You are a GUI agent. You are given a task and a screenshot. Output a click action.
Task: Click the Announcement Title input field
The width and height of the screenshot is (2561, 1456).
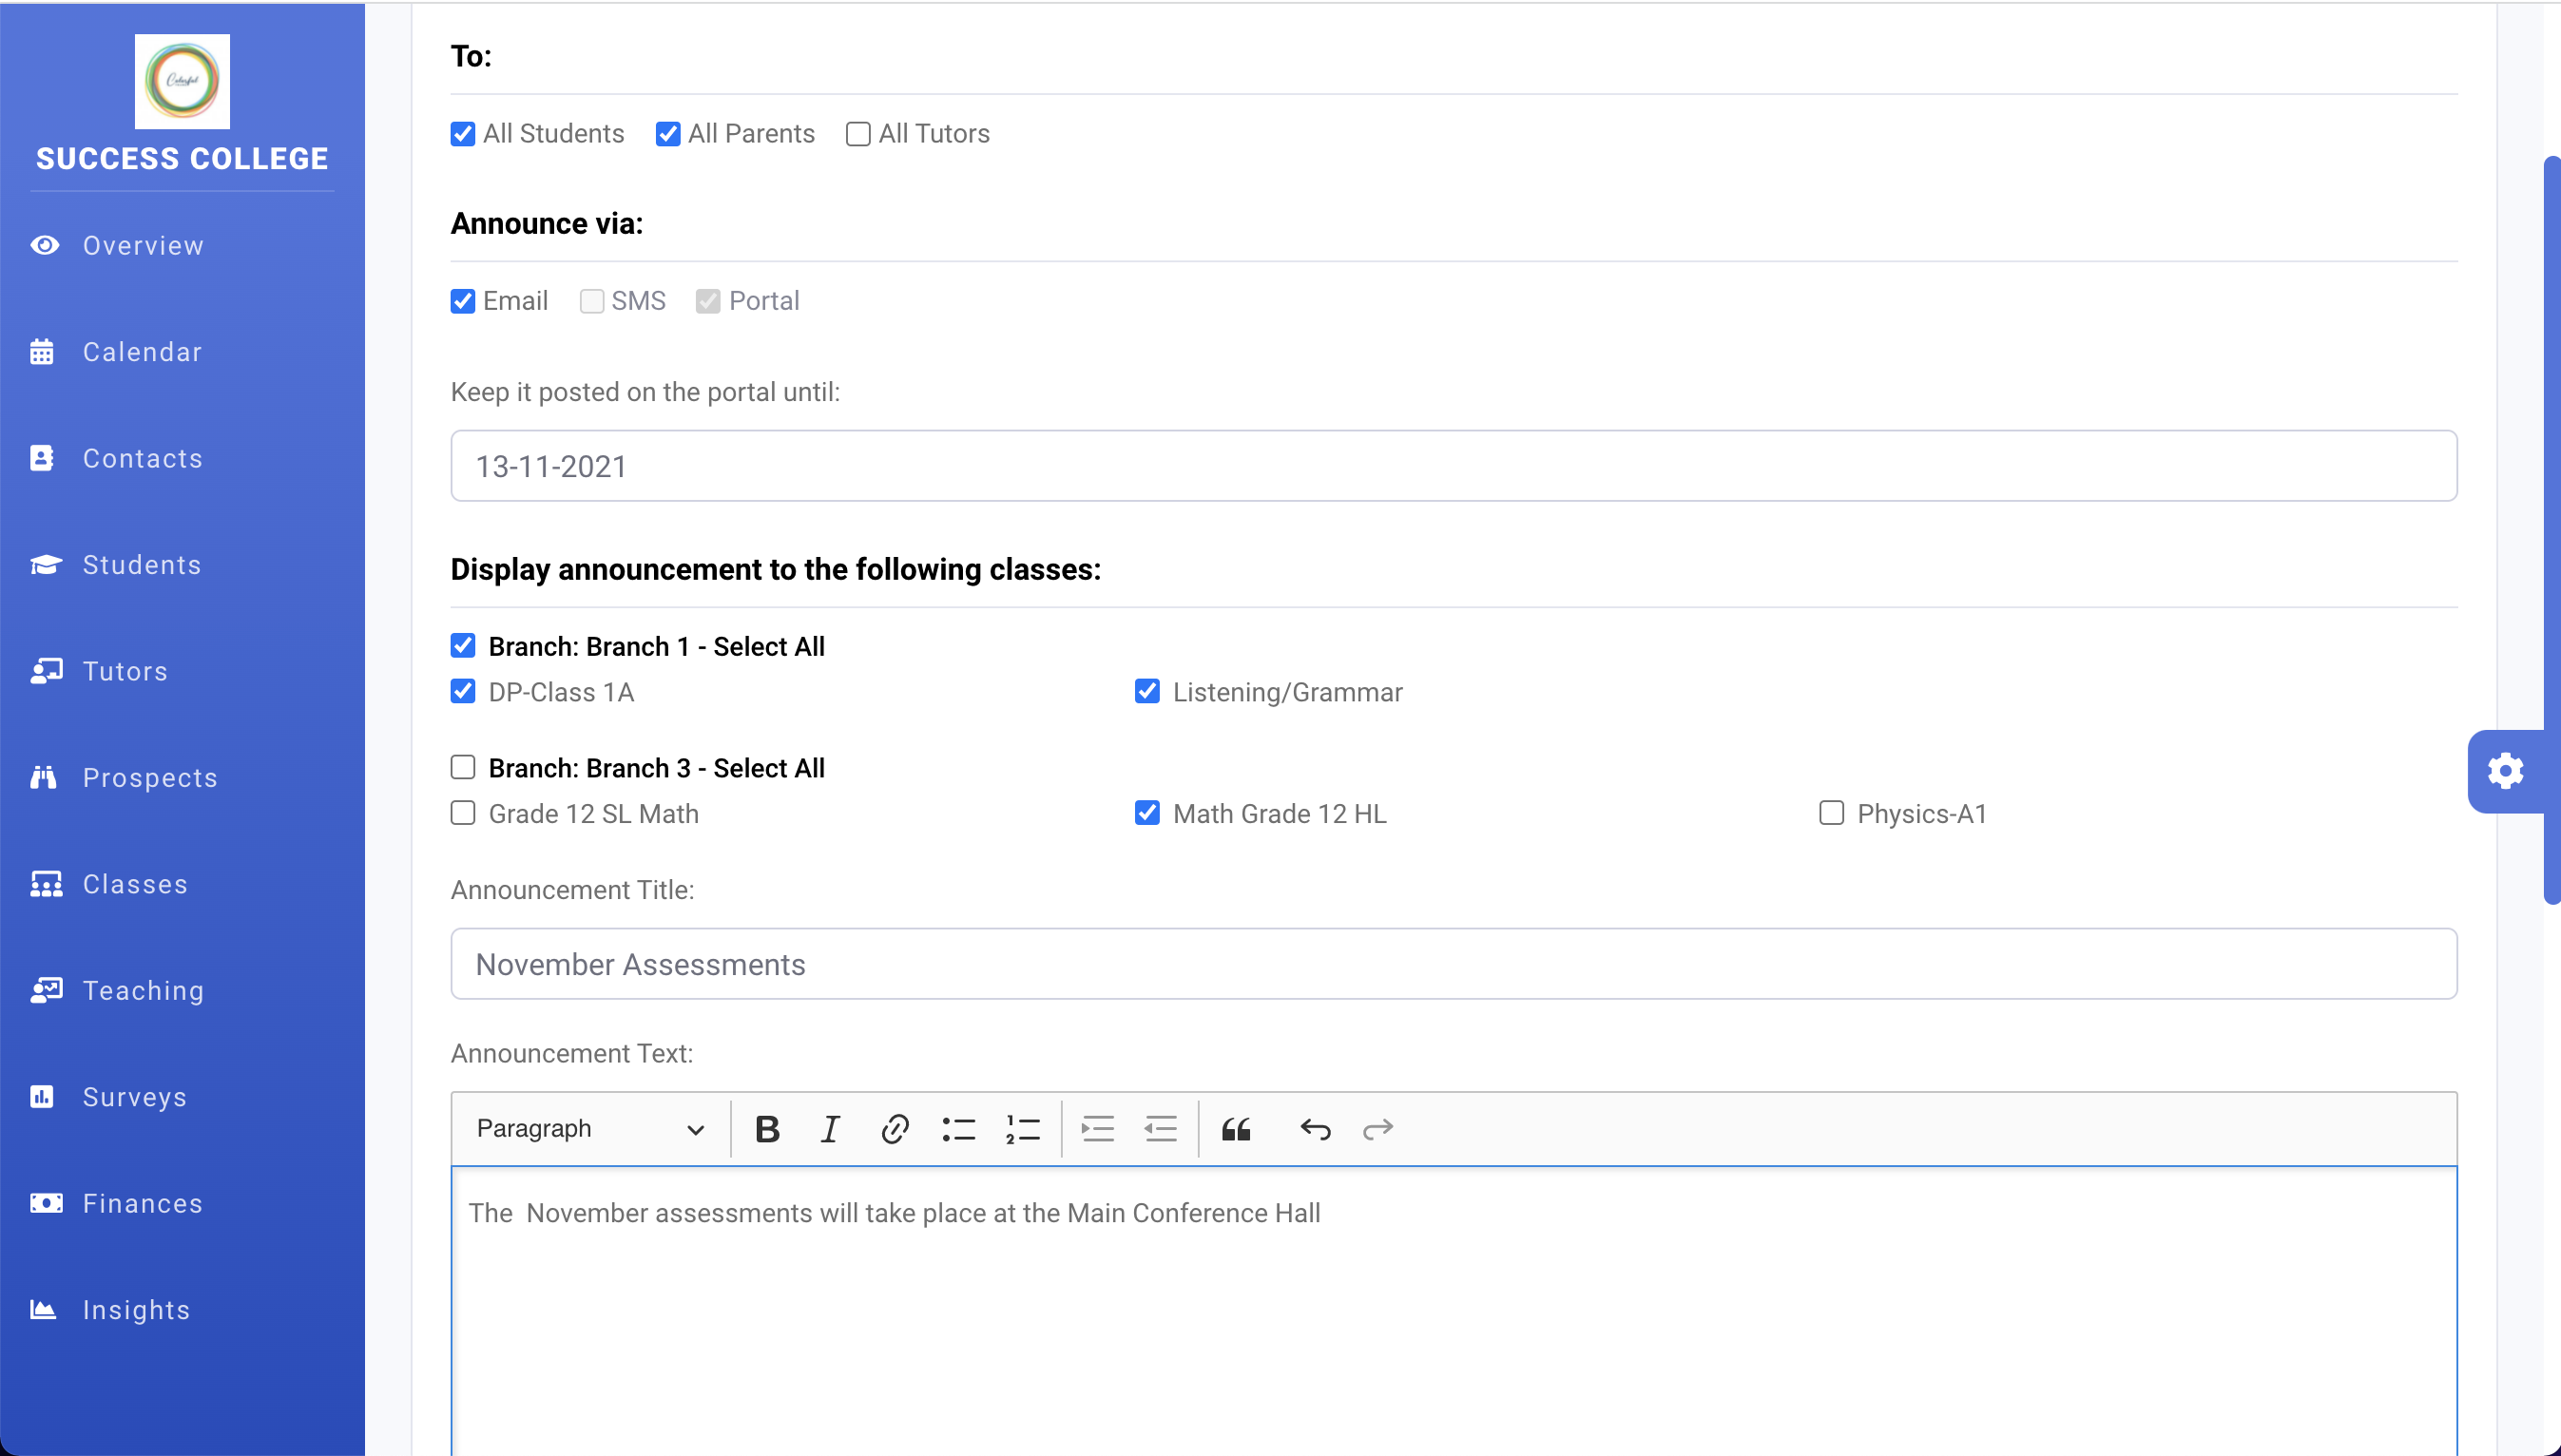click(x=1454, y=964)
